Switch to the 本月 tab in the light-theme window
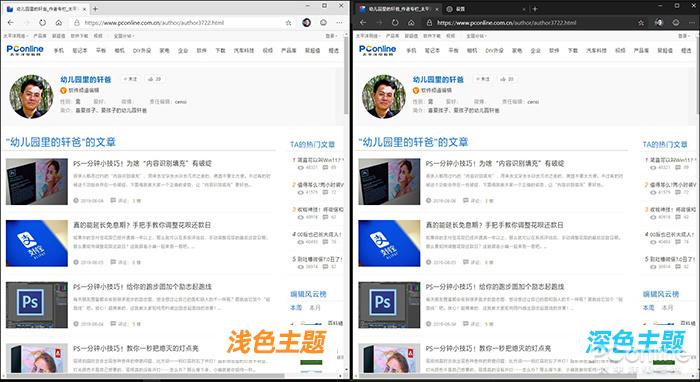 pyautogui.click(x=315, y=308)
